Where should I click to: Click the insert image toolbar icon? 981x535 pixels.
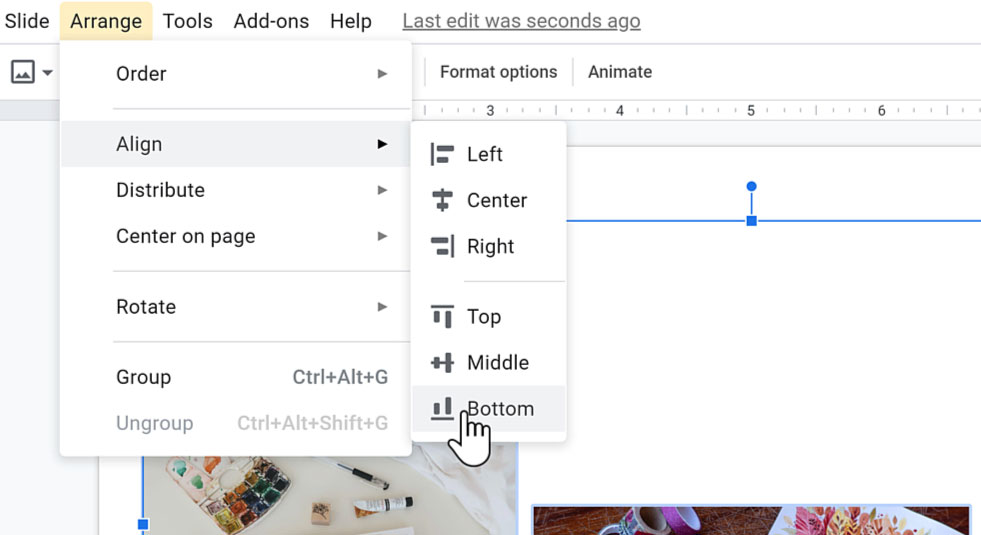(22, 72)
